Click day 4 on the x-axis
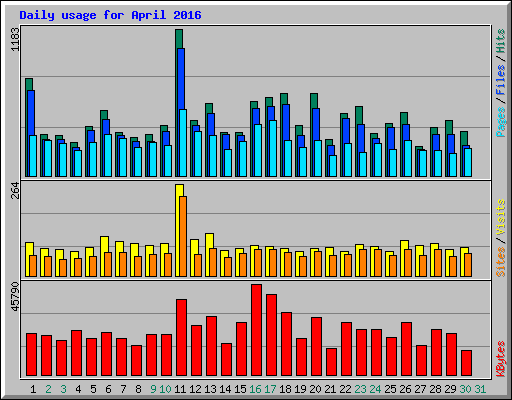 78,389
